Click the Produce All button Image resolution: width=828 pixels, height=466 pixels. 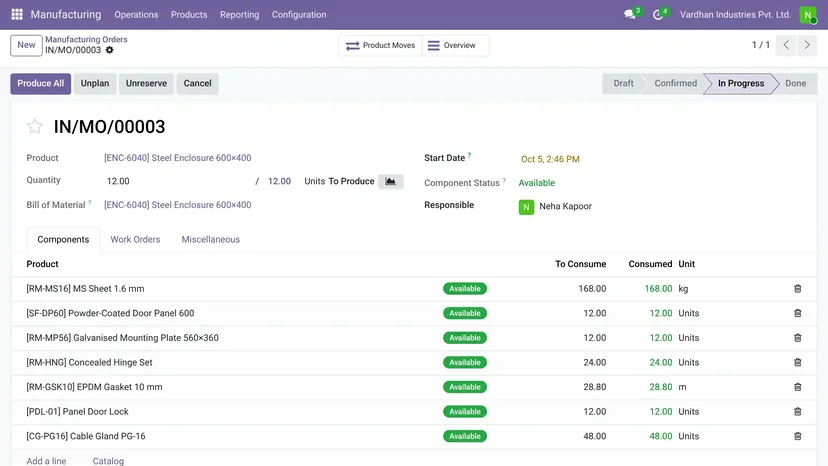click(x=41, y=83)
